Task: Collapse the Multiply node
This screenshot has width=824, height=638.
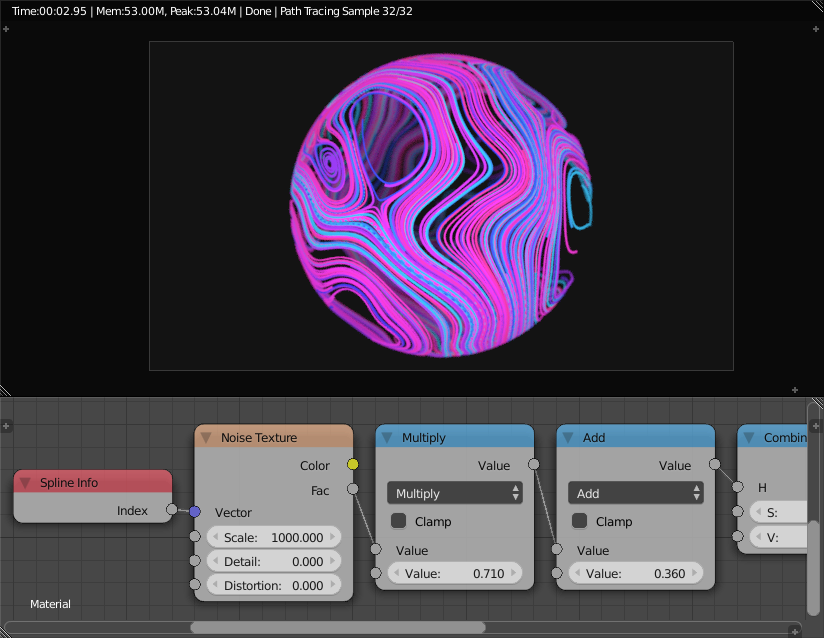Action: tap(387, 437)
